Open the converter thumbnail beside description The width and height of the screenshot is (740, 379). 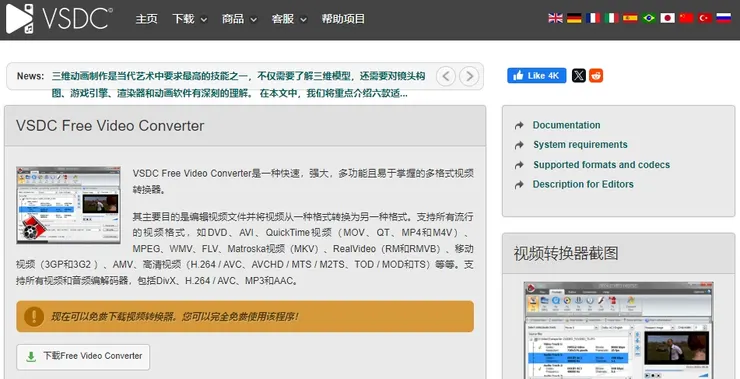coord(68,205)
